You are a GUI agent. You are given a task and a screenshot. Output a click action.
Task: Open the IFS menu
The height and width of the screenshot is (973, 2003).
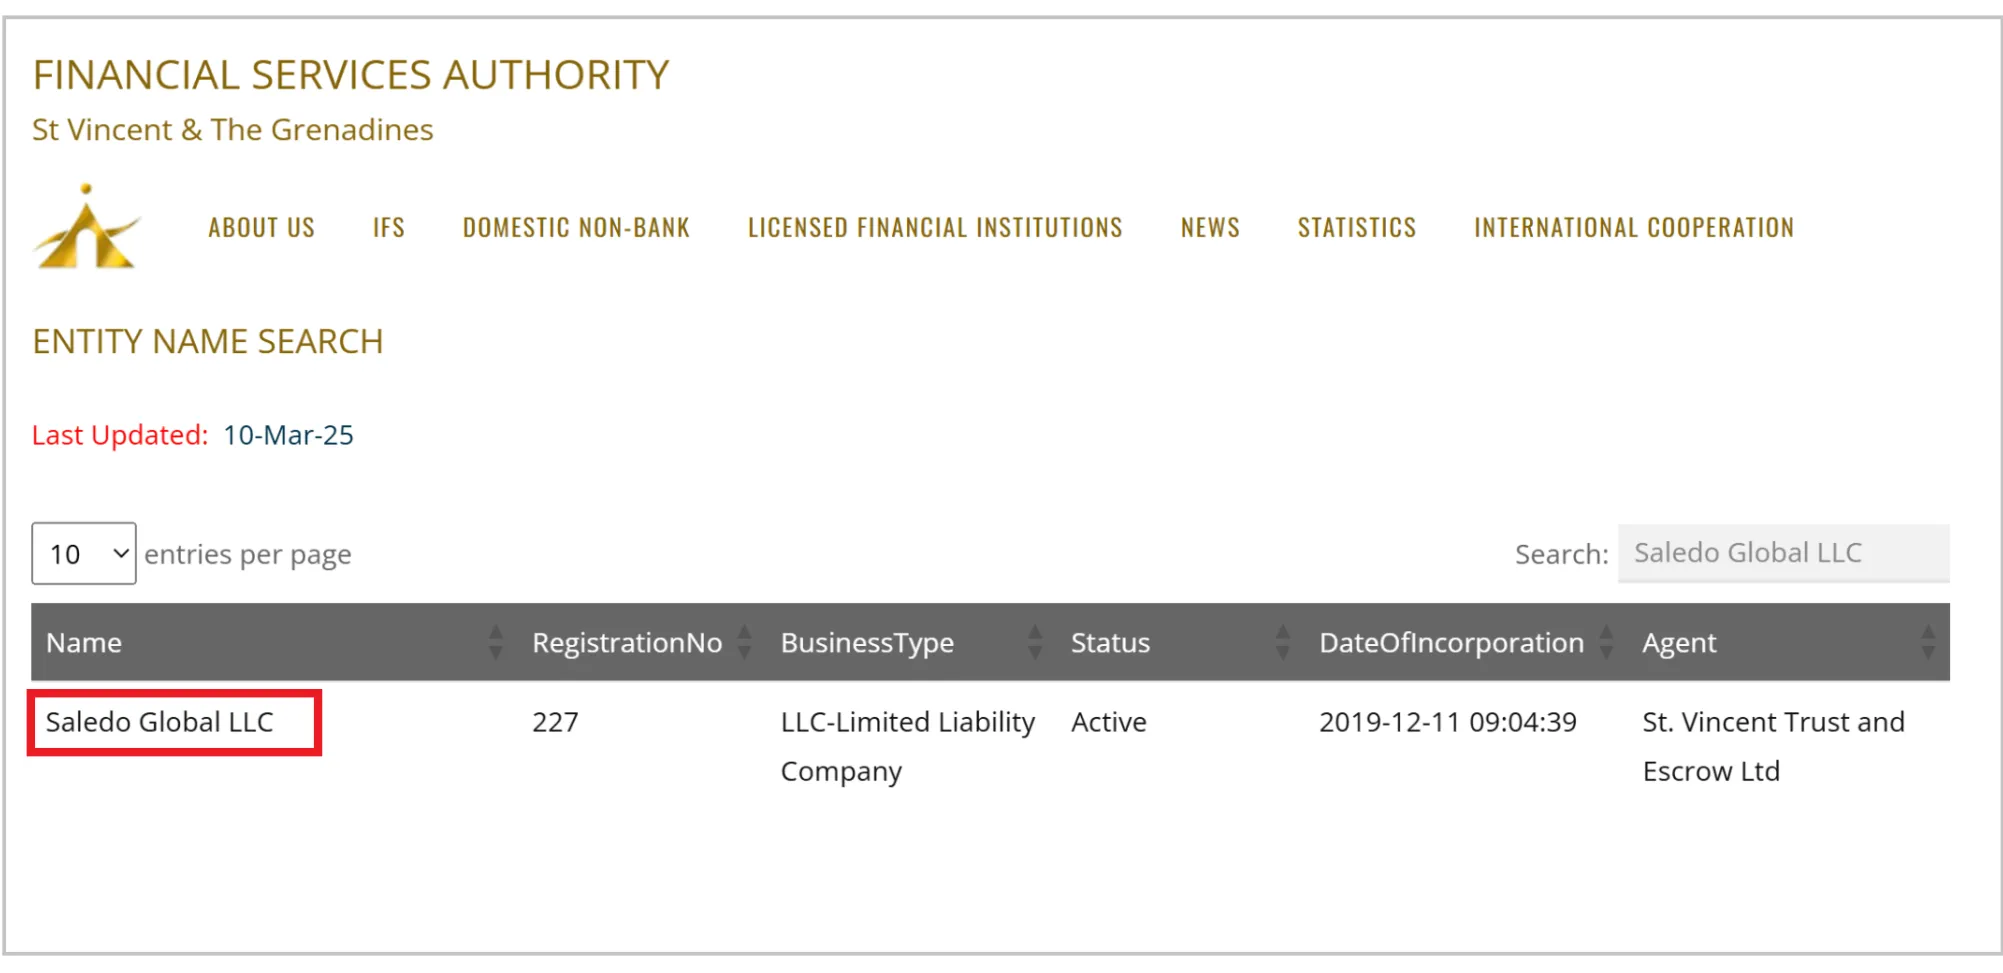coord(389,228)
